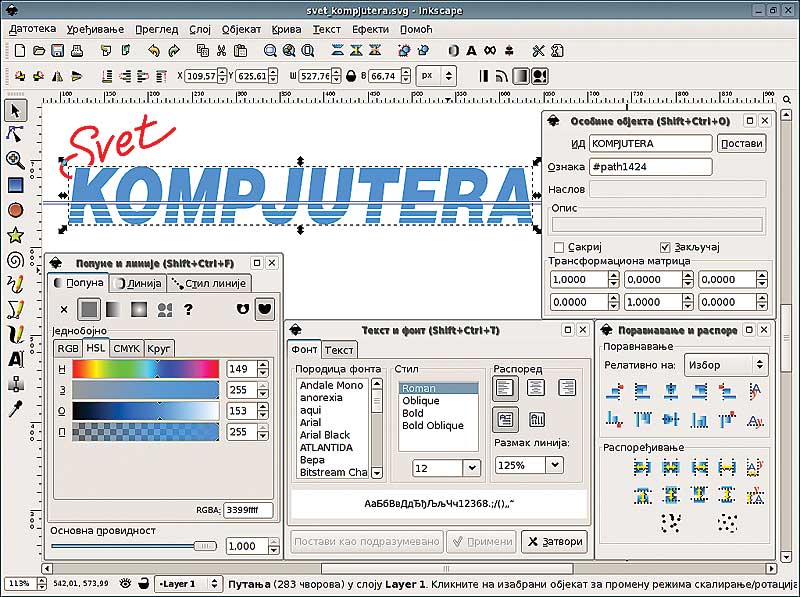Click the Save document icon

(x=58, y=50)
